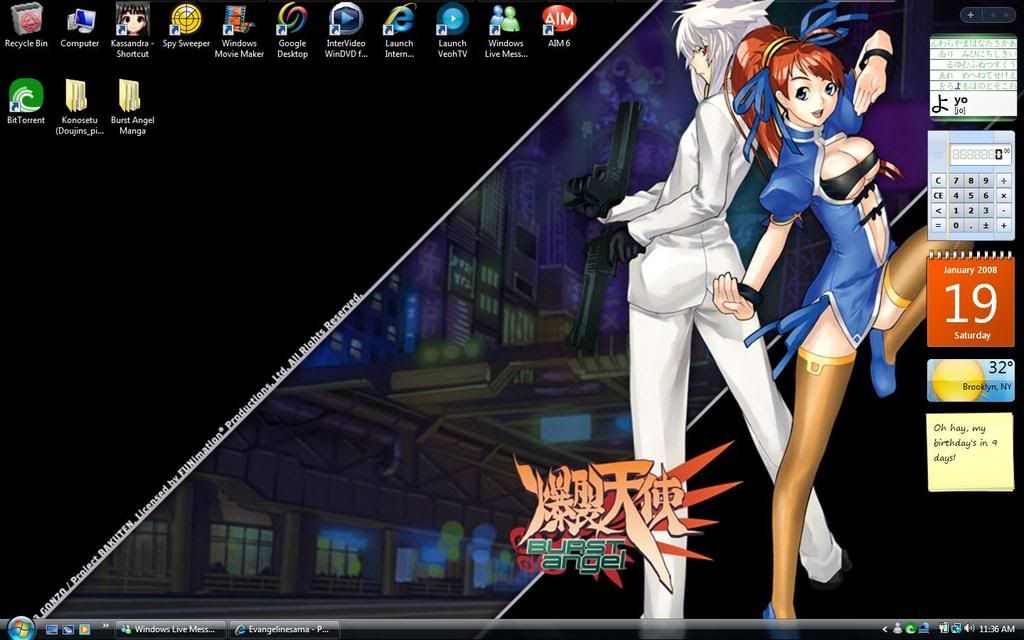Screen dimensions: 1024x640
Task: Launch BitTorrent from the desktop
Action: pyautogui.click(x=25, y=98)
